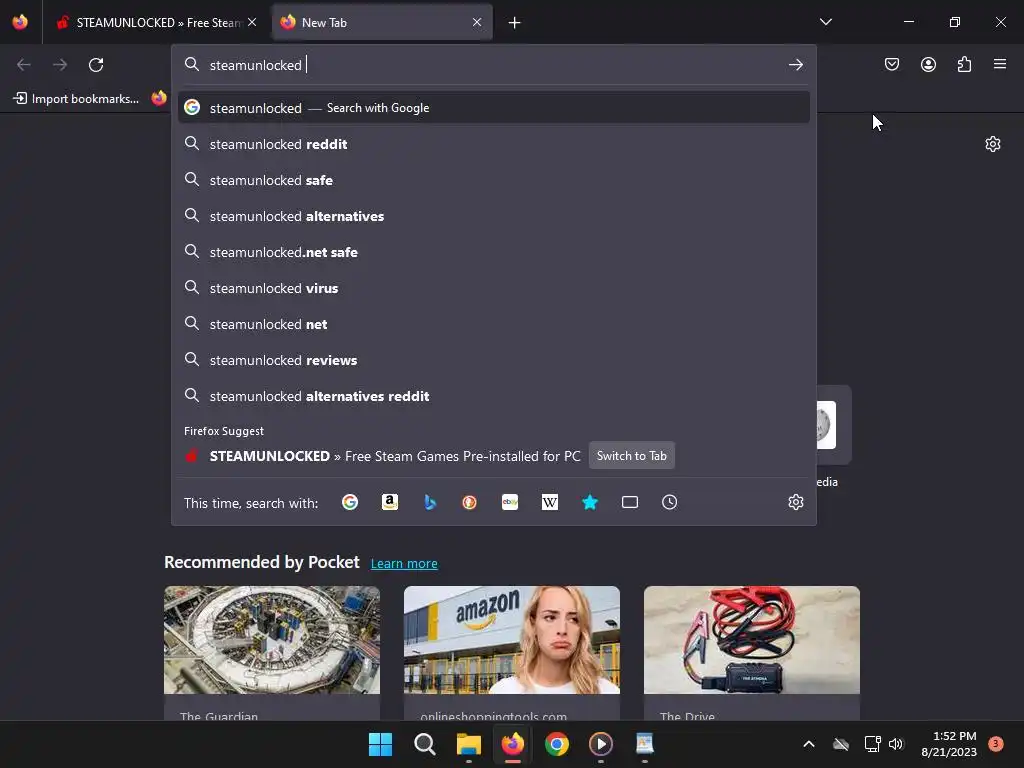Open the Amazon Pocket story thumbnail

tap(511, 640)
